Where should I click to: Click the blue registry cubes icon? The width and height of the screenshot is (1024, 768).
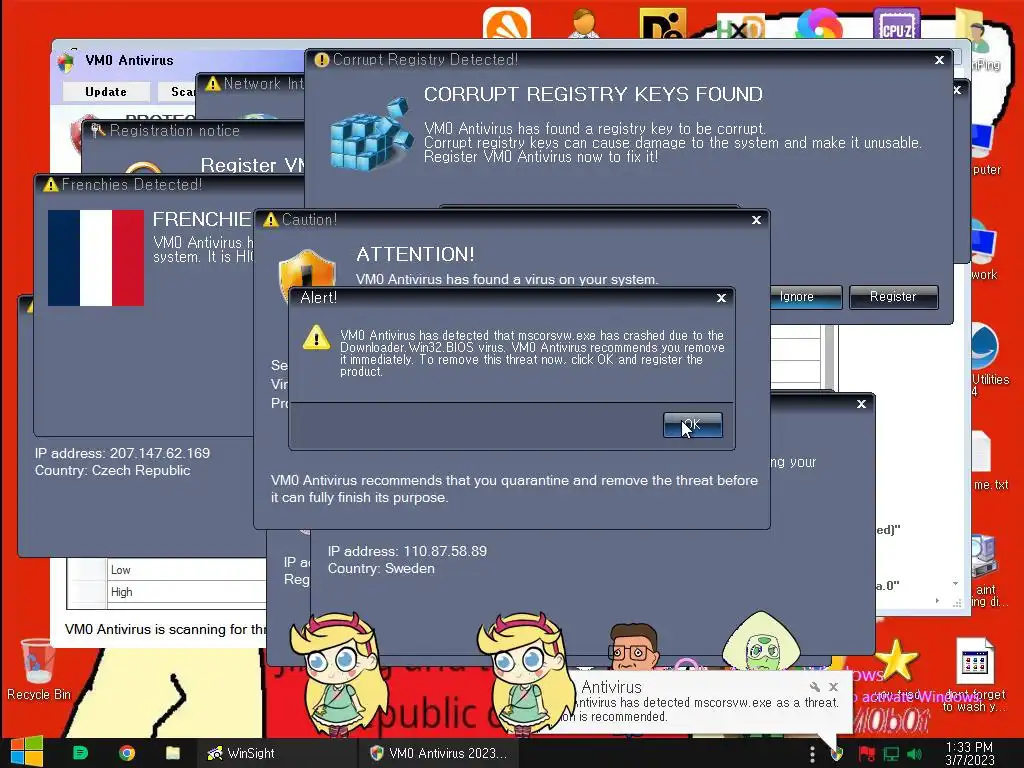click(x=370, y=135)
